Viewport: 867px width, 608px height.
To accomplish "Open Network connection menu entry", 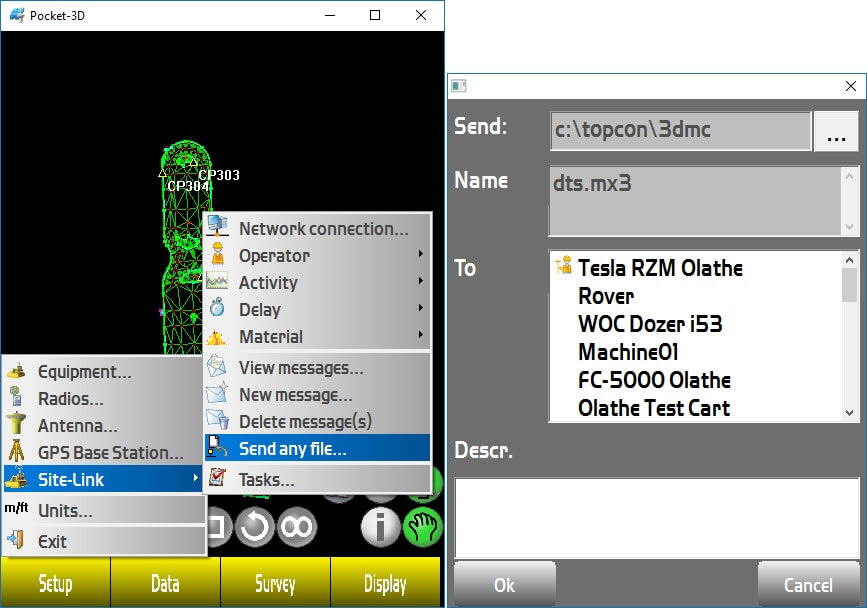I will coord(317,228).
